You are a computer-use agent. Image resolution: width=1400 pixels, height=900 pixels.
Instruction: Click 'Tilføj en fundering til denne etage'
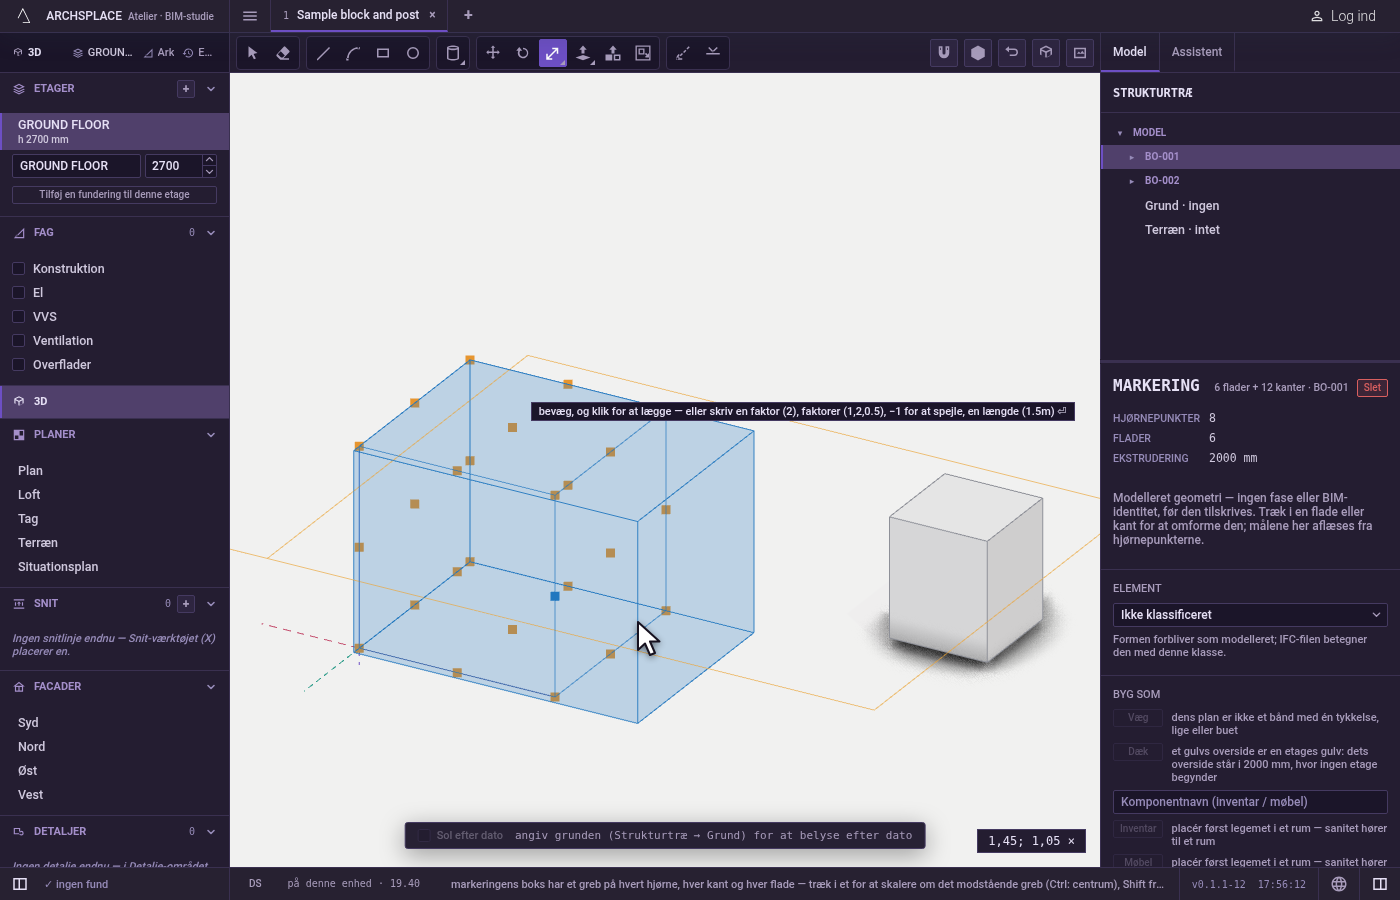114,195
